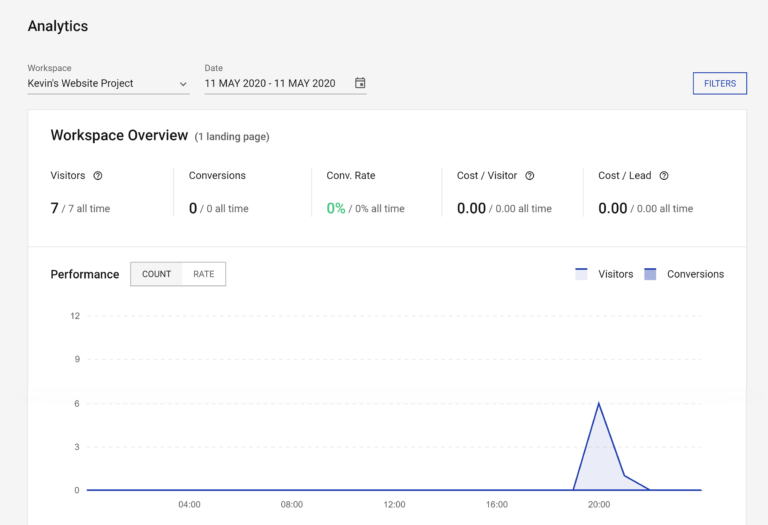Click the y-axis label 9
Screen dimensions: 768x525
tap(77, 359)
